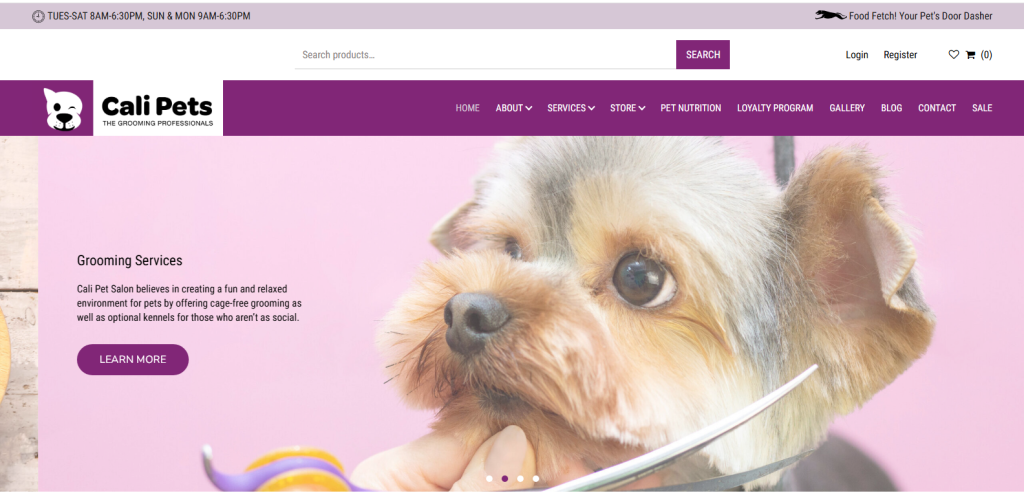This screenshot has height=502, width=1024.
Task: Focus the Search products input field
Action: point(485,55)
